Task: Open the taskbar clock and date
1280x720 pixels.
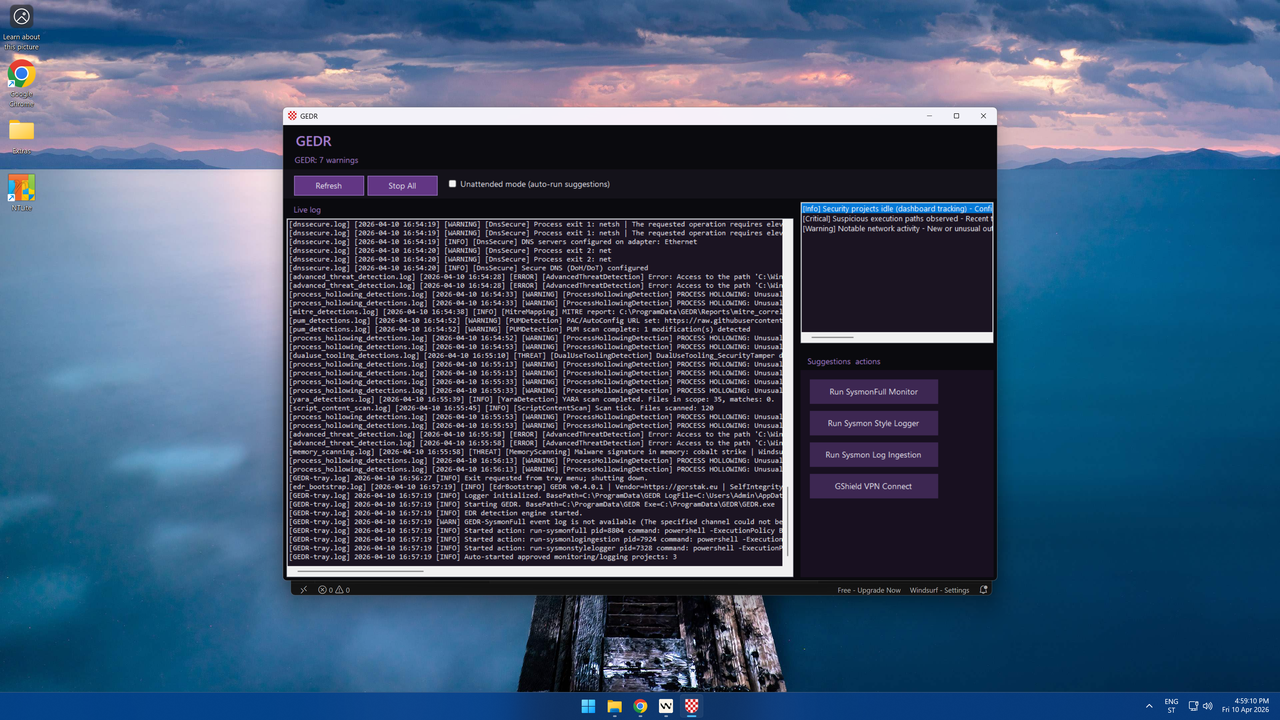Action: [x=1245, y=706]
